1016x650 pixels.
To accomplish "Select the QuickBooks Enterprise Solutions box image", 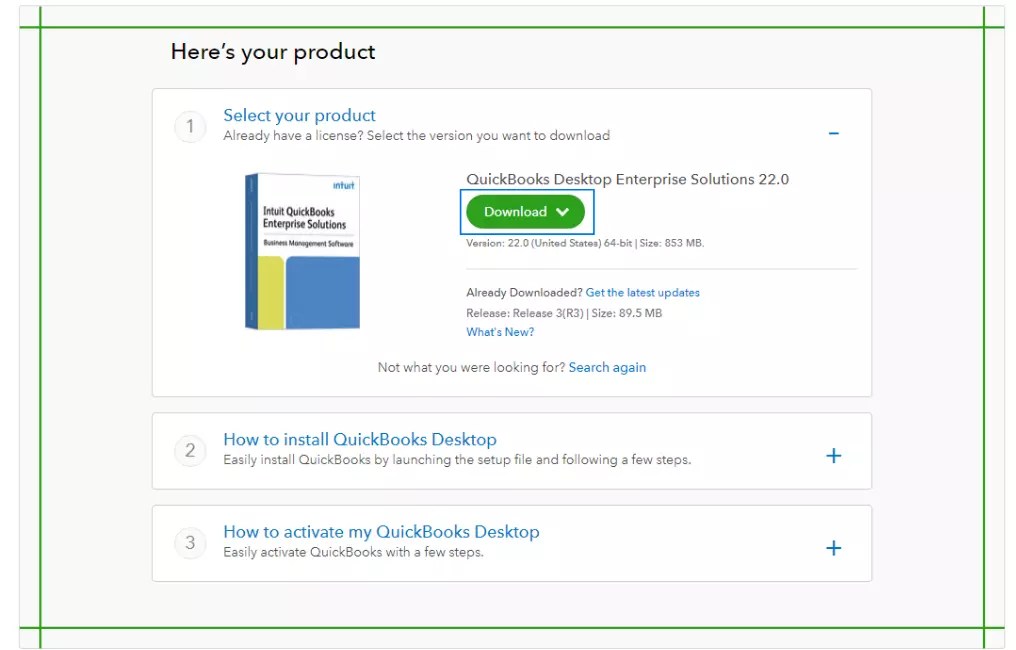I will click(x=300, y=250).
